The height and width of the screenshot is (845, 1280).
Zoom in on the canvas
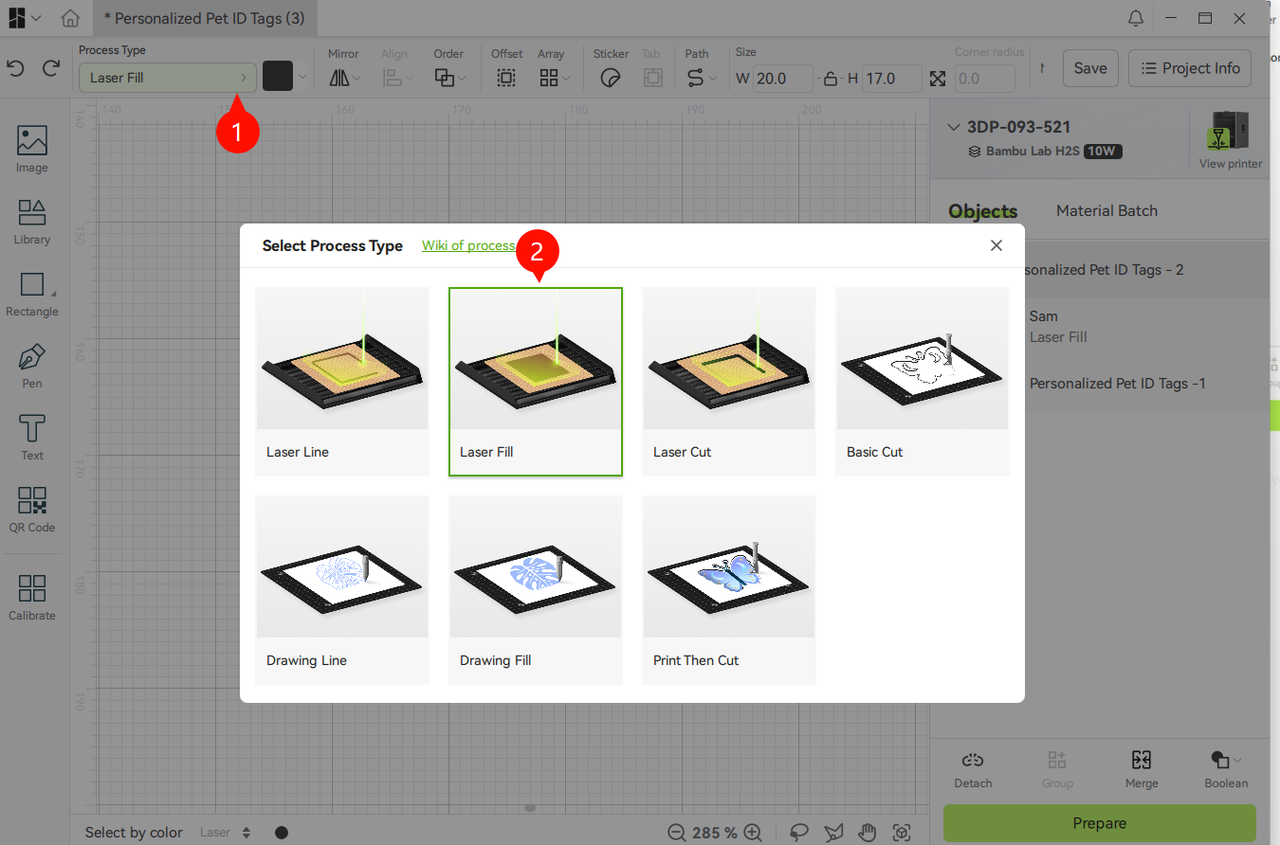(x=753, y=832)
